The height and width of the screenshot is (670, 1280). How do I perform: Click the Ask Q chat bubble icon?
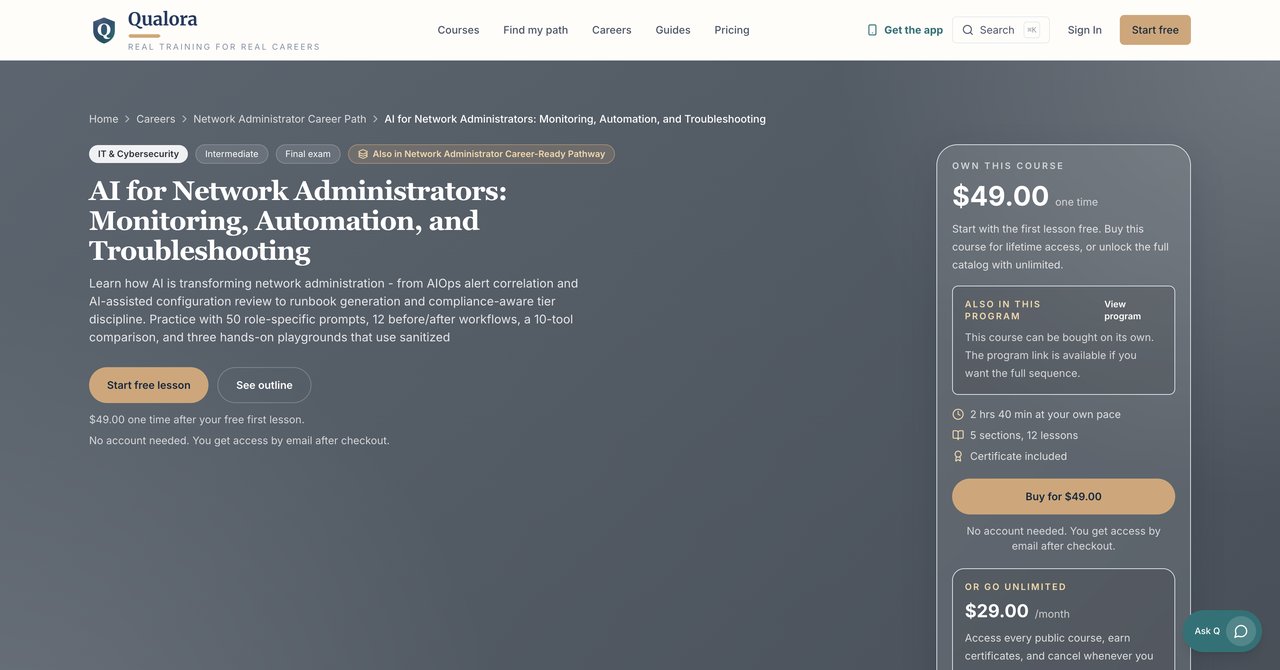(1241, 631)
